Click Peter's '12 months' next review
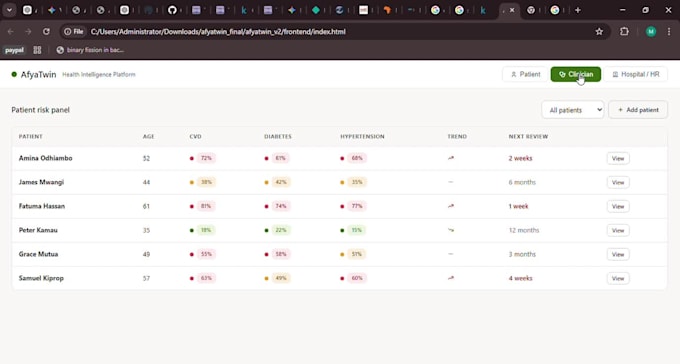Image resolution: width=680 pixels, height=364 pixels. click(x=524, y=230)
